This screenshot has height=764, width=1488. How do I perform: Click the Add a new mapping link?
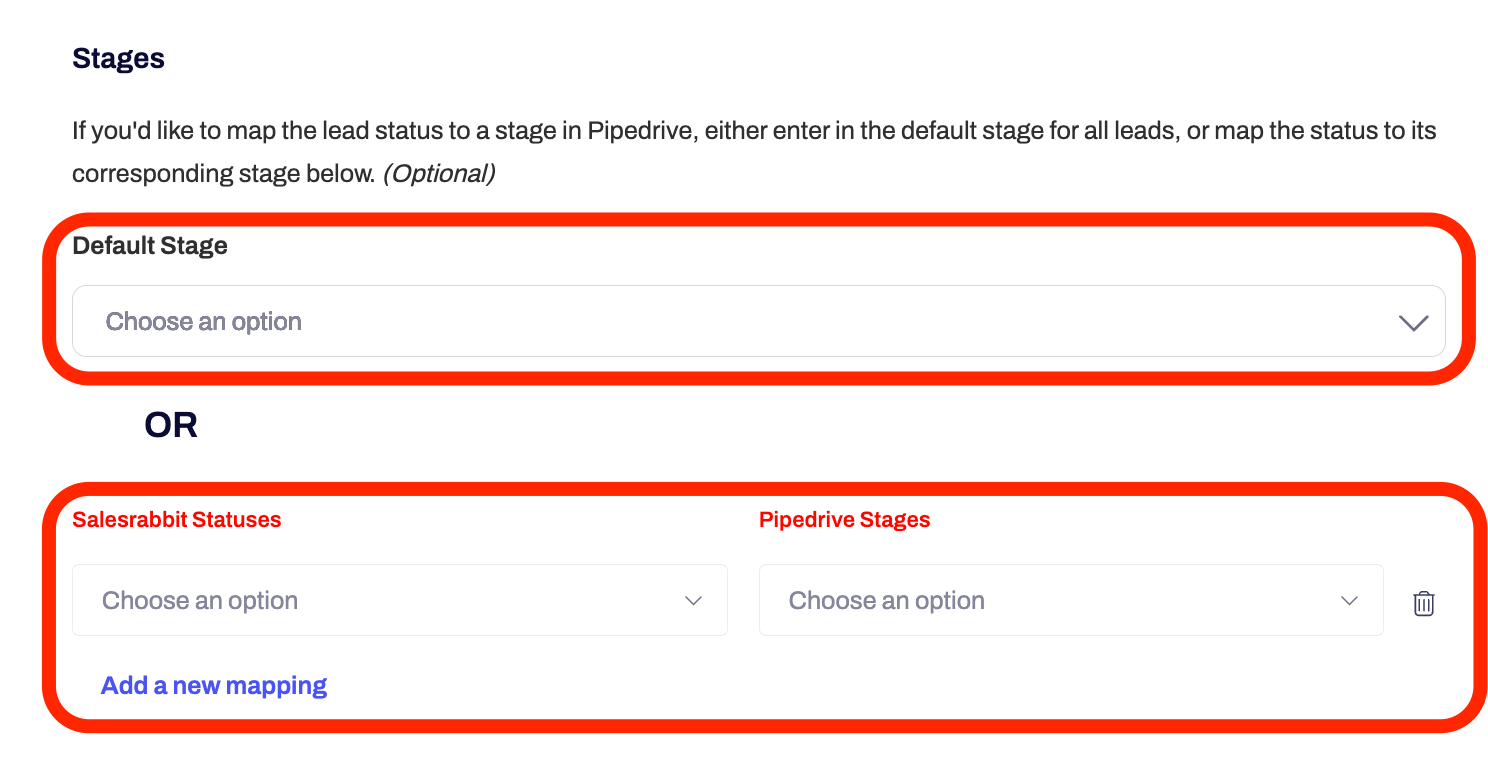(x=214, y=686)
